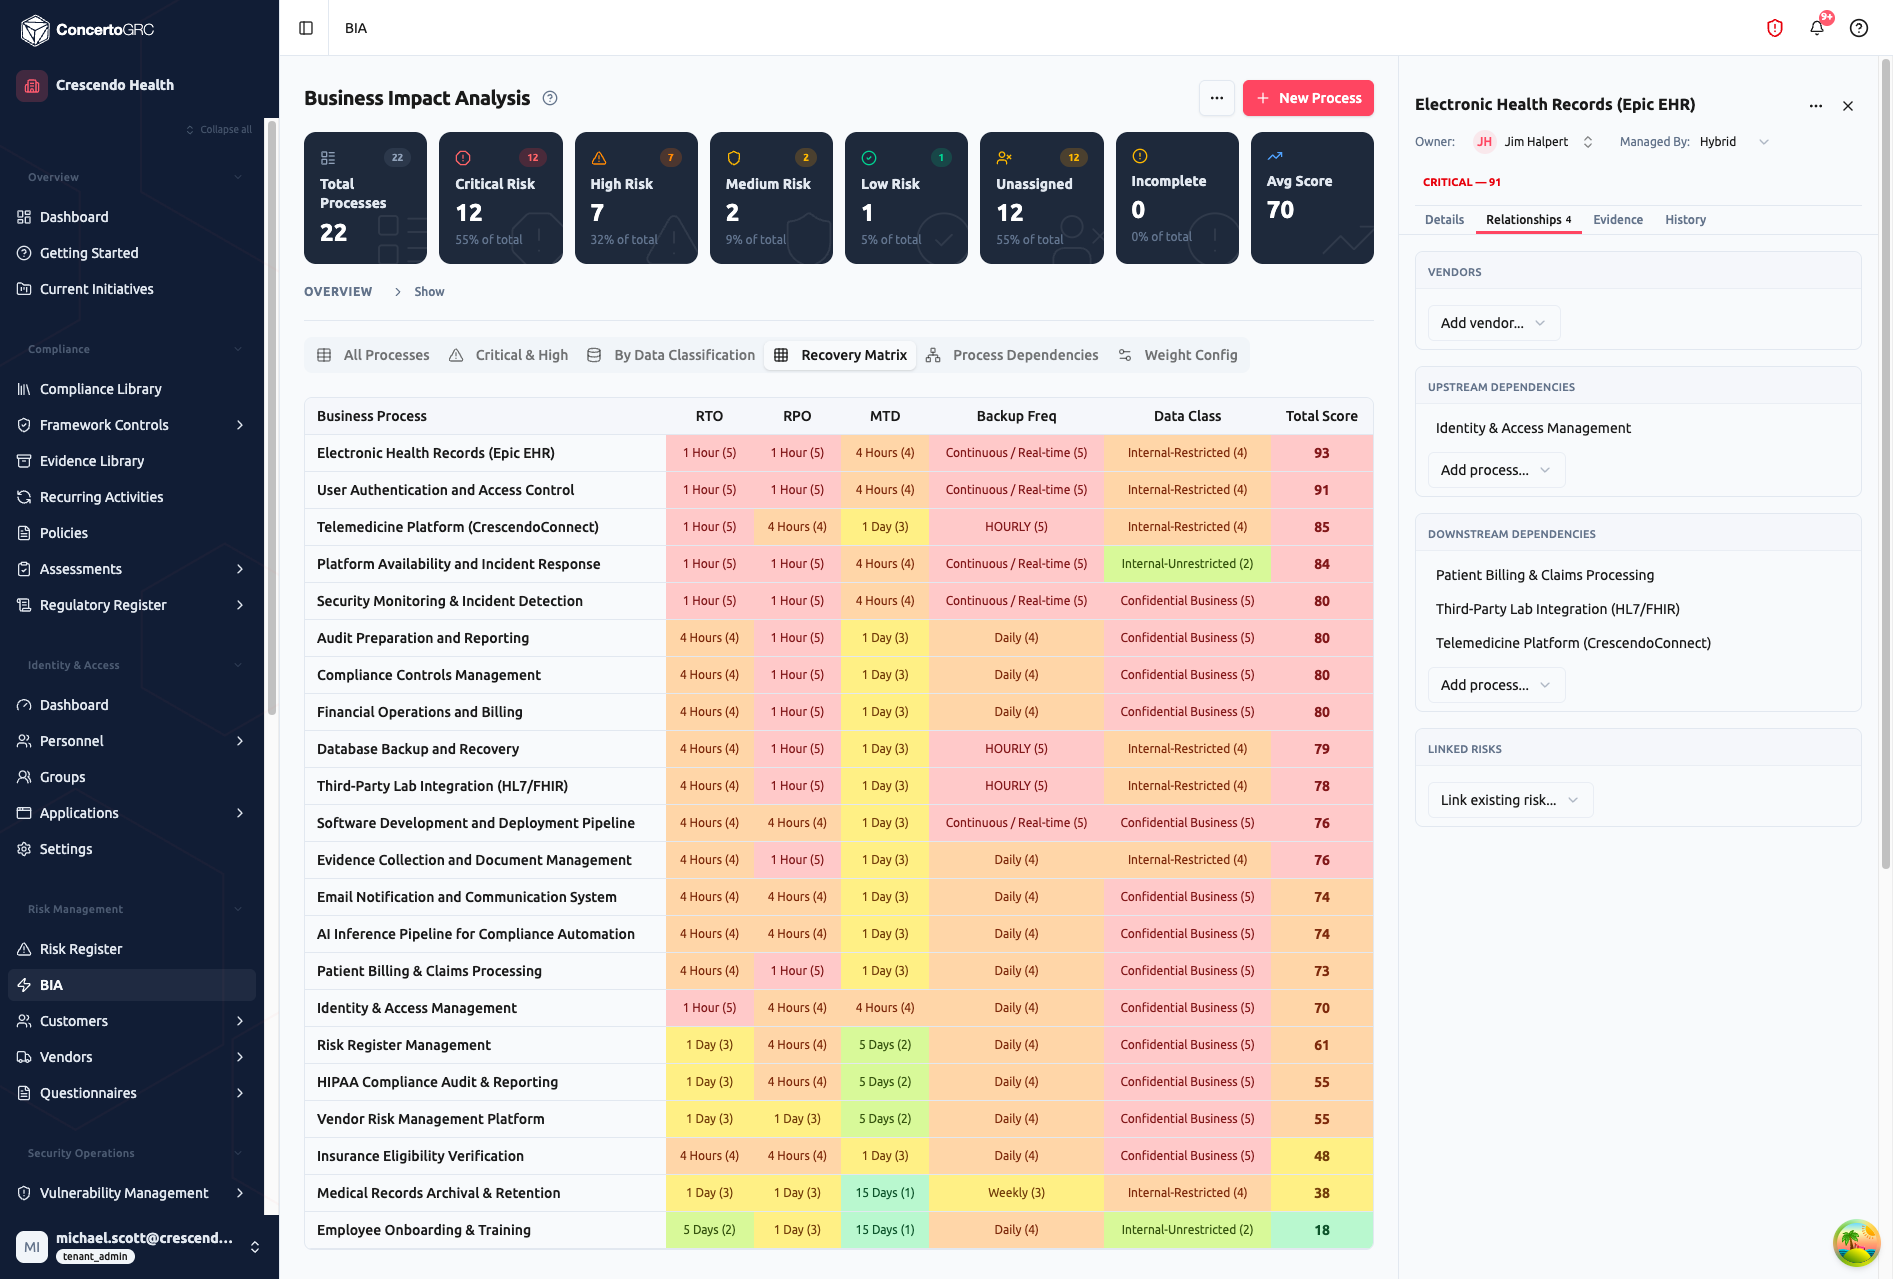This screenshot has width=1893, height=1279.
Task: Expand Vulnerability Management submenu
Action: [240, 1193]
